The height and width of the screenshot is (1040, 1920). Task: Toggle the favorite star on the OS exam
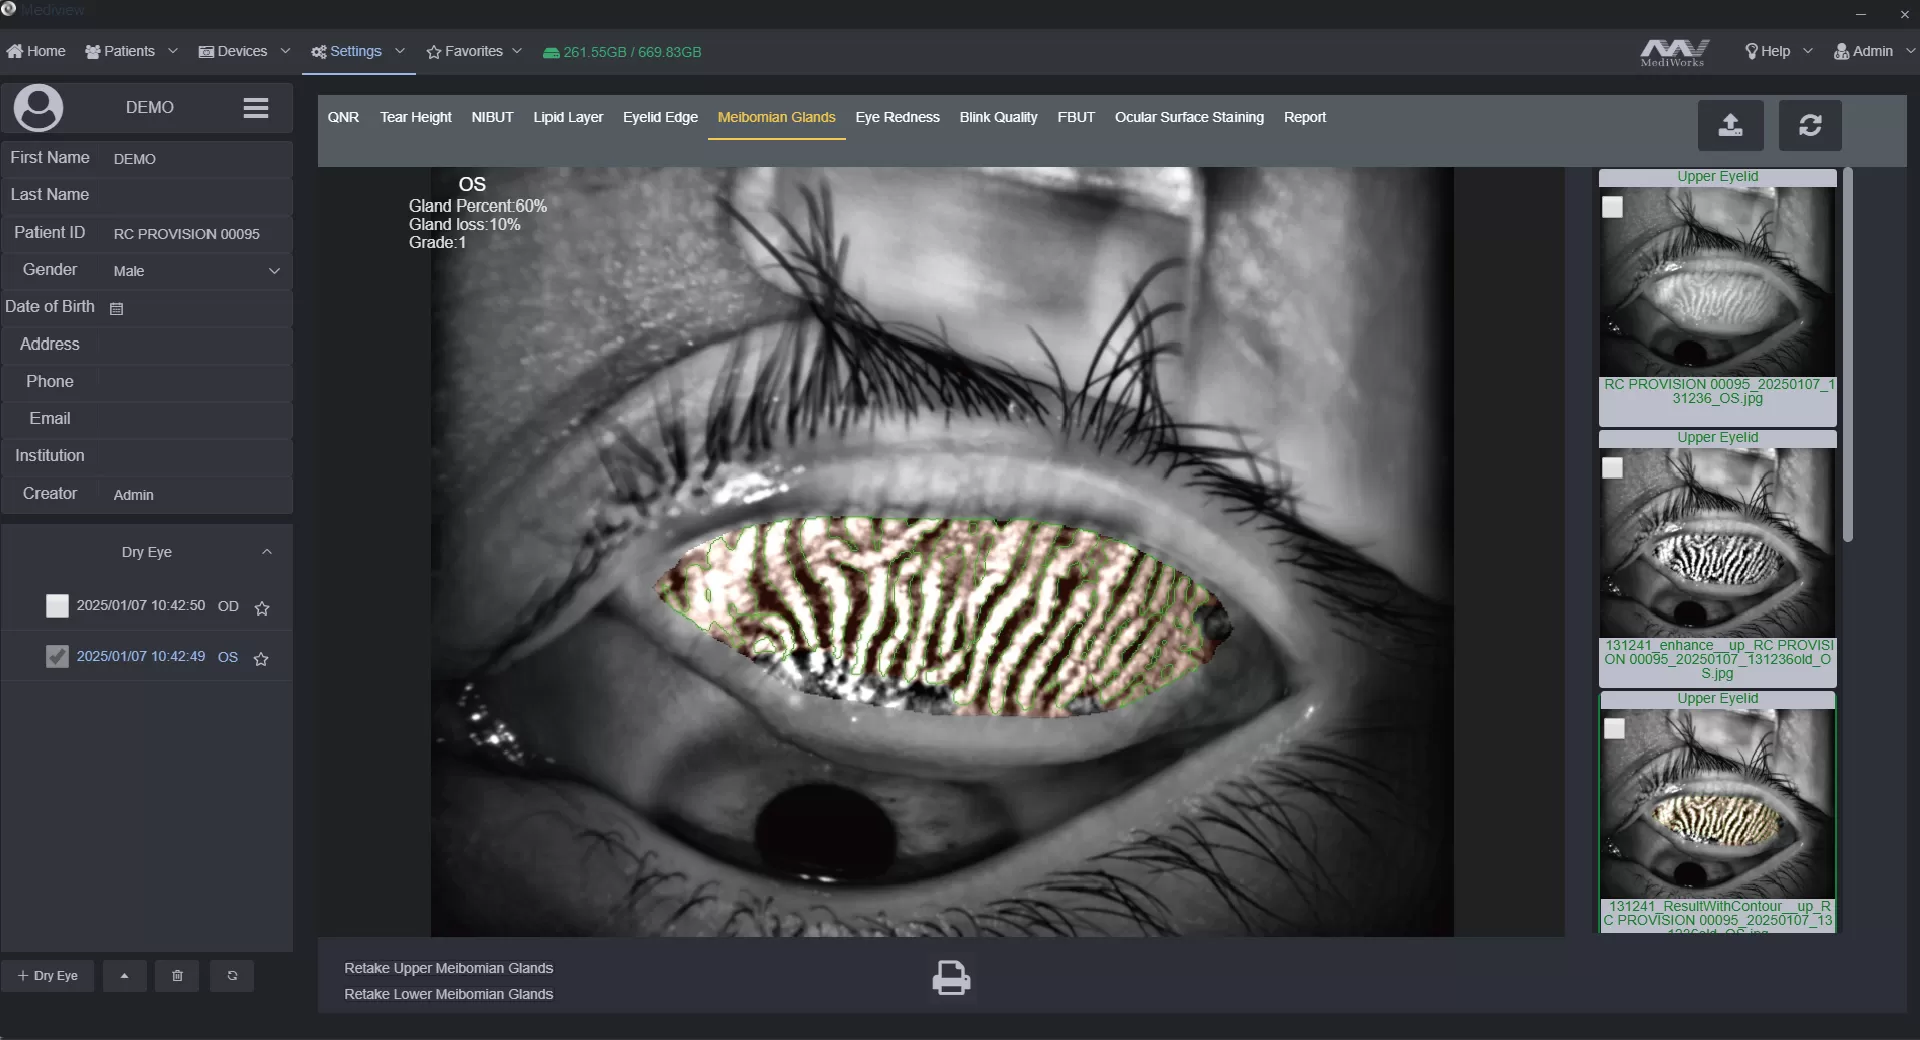(261, 659)
